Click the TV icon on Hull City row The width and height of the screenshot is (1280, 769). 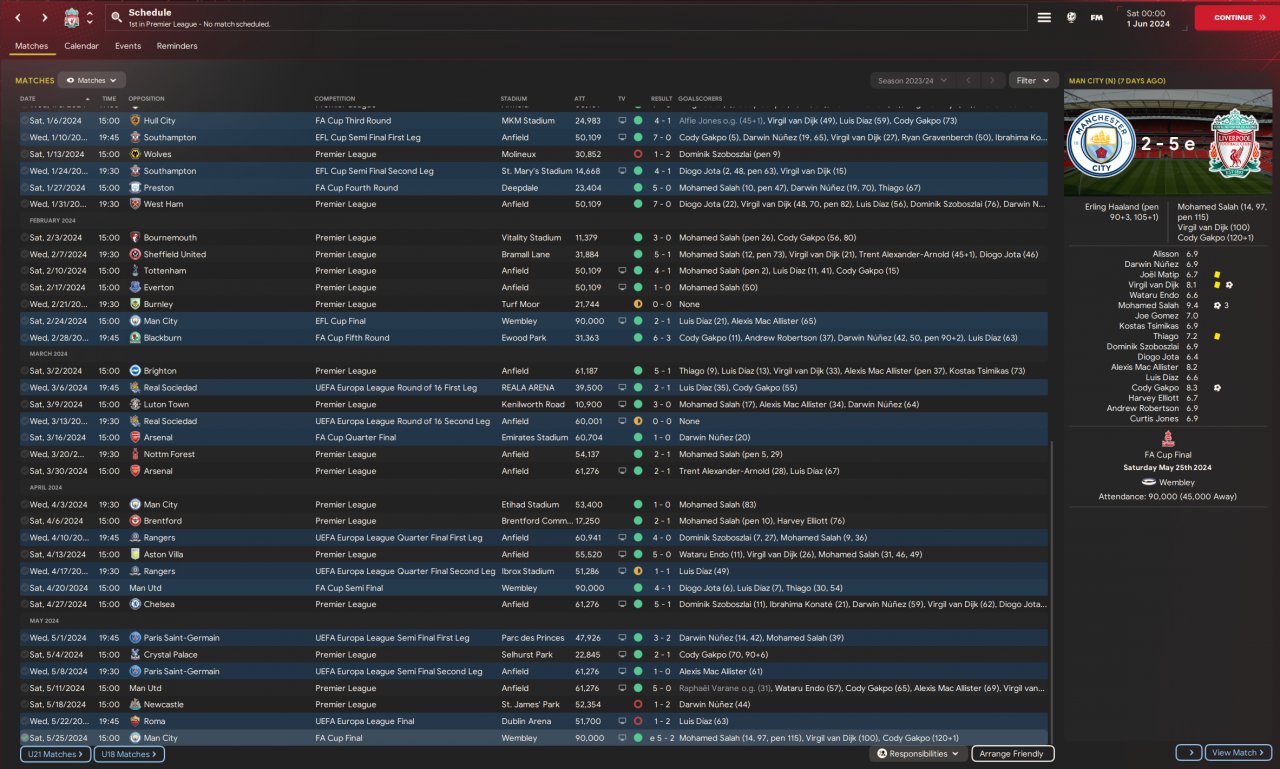tap(622, 121)
